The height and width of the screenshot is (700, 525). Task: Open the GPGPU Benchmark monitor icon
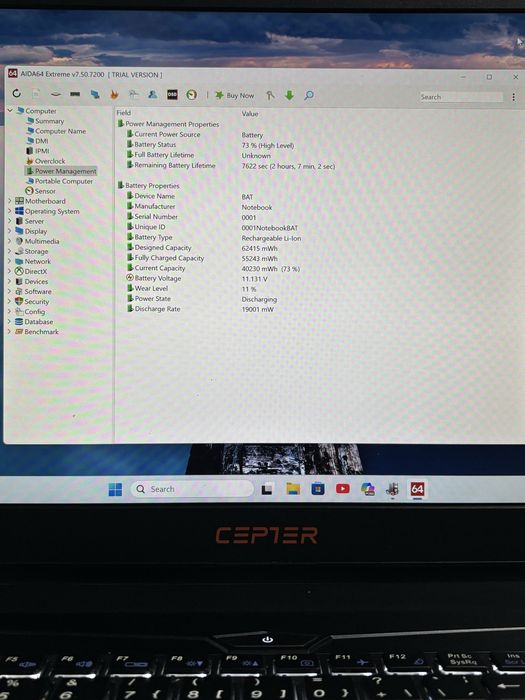pyautogui.click(x=95, y=94)
